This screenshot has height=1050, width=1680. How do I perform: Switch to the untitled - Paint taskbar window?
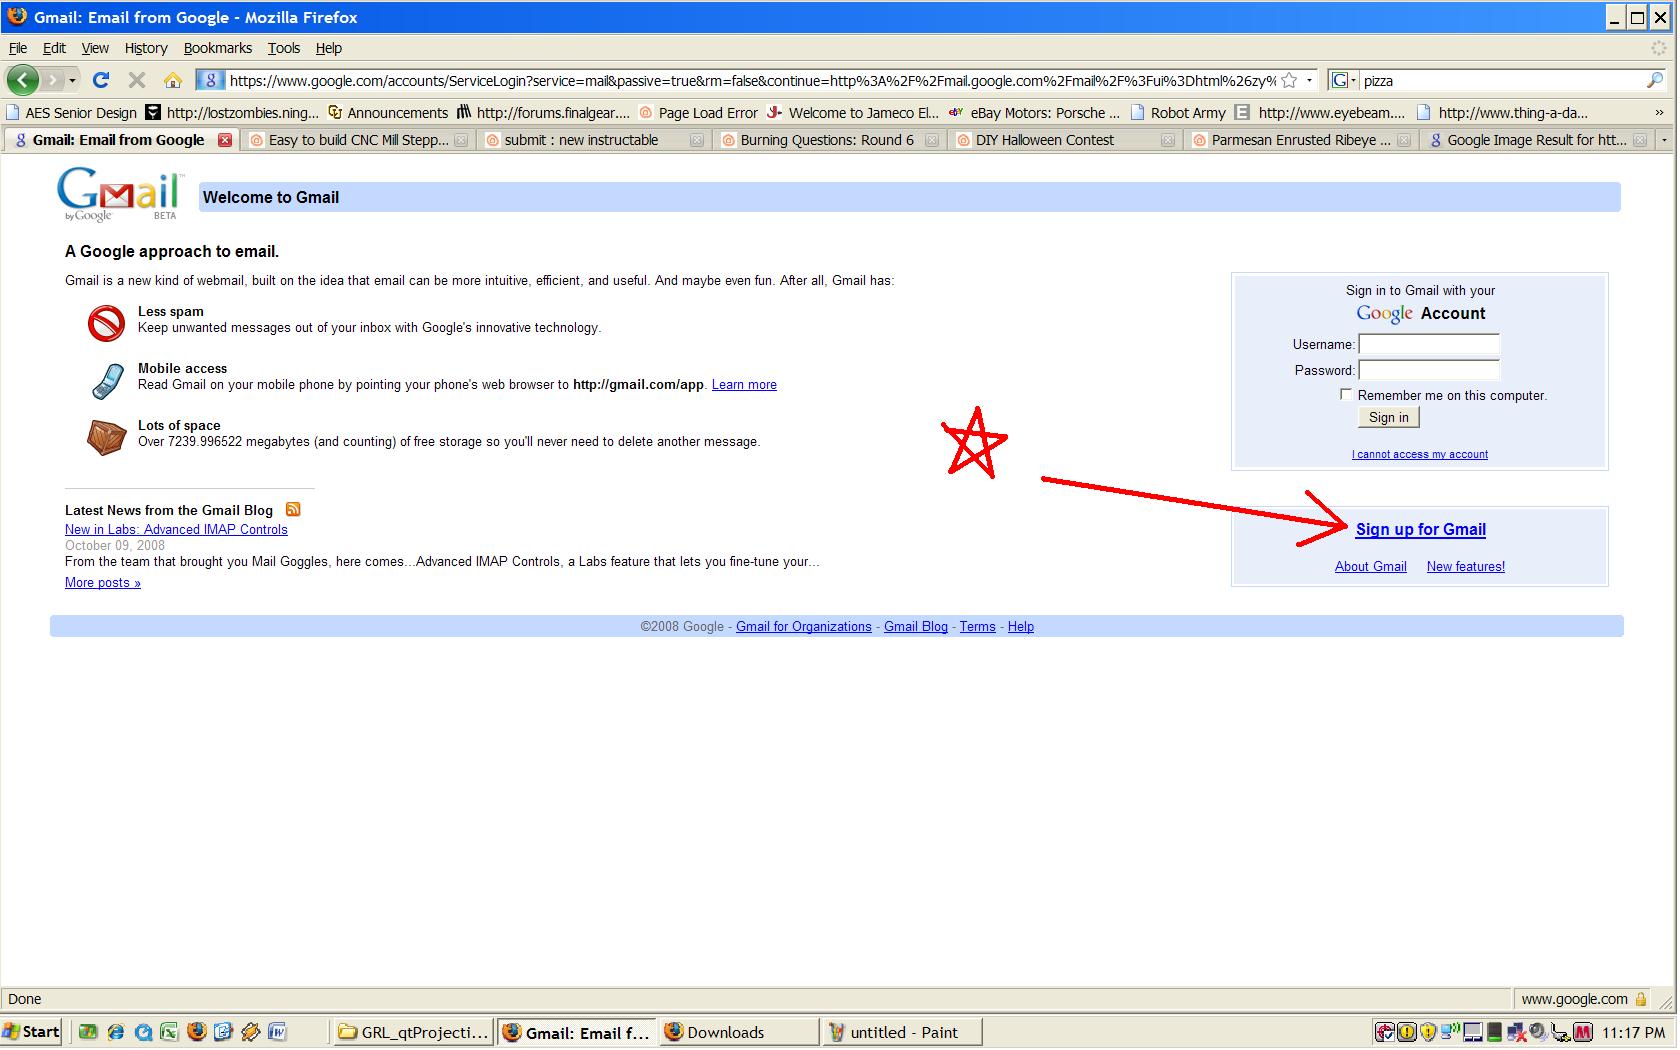pyautogui.click(x=903, y=1032)
